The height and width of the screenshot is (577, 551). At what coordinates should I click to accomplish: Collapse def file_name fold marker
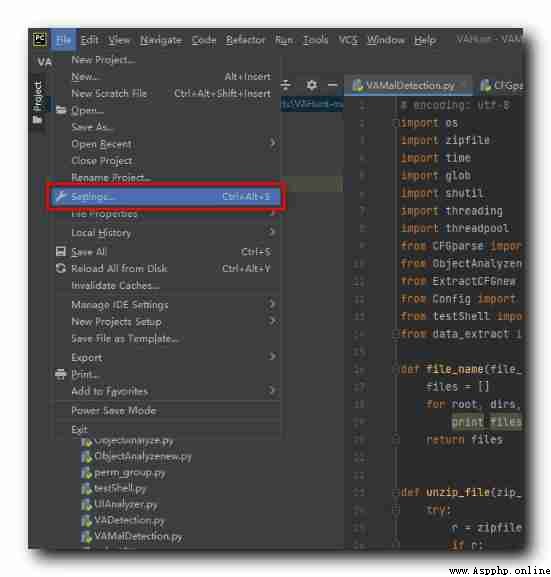pos(396,369)
